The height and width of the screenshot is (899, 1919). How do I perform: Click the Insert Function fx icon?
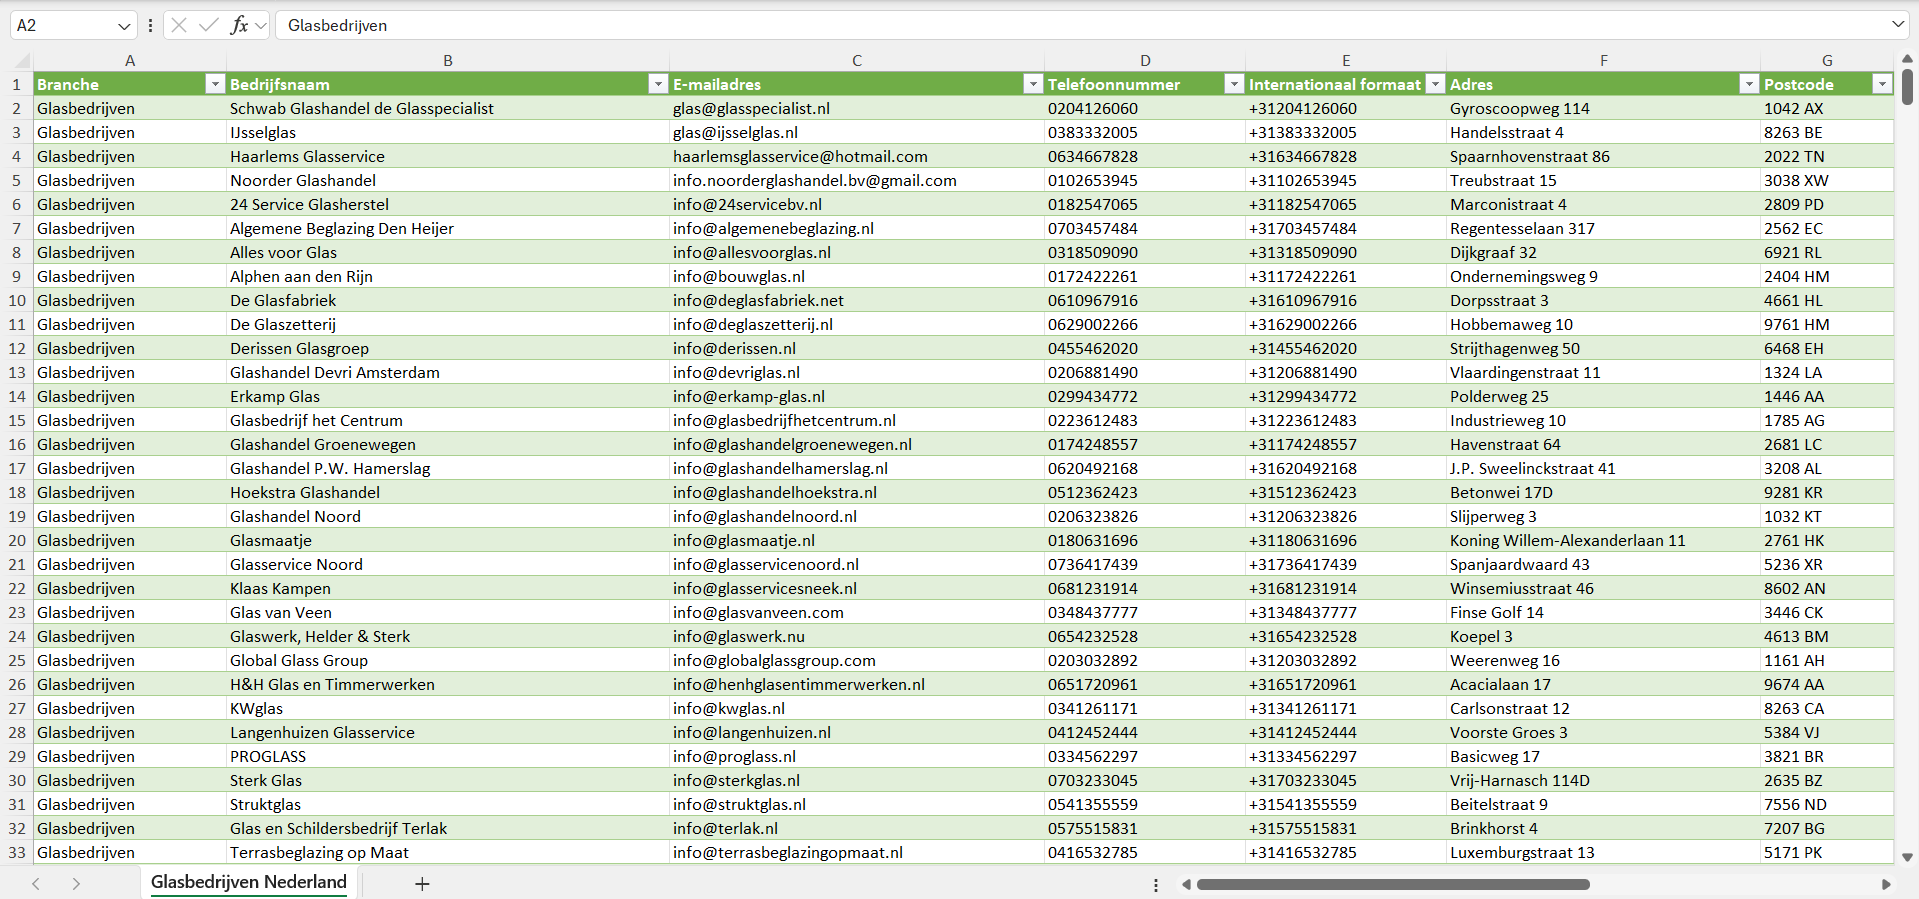pos(239,25)
